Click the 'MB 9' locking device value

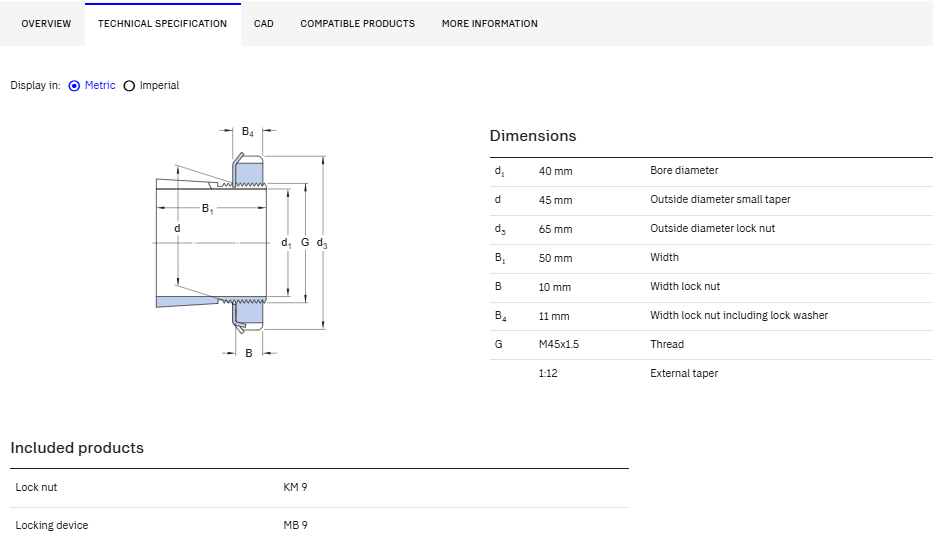[x=295, y=525]
